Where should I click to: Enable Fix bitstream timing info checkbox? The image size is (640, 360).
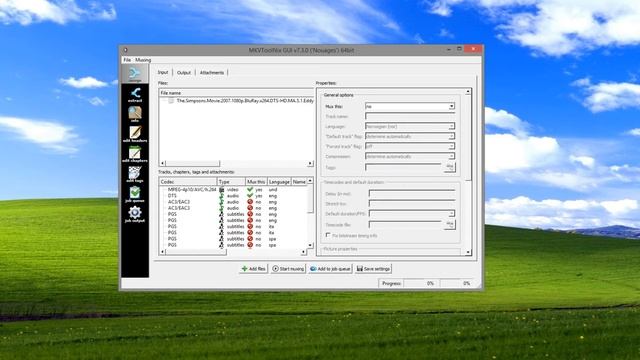click(x=328, y=236)
